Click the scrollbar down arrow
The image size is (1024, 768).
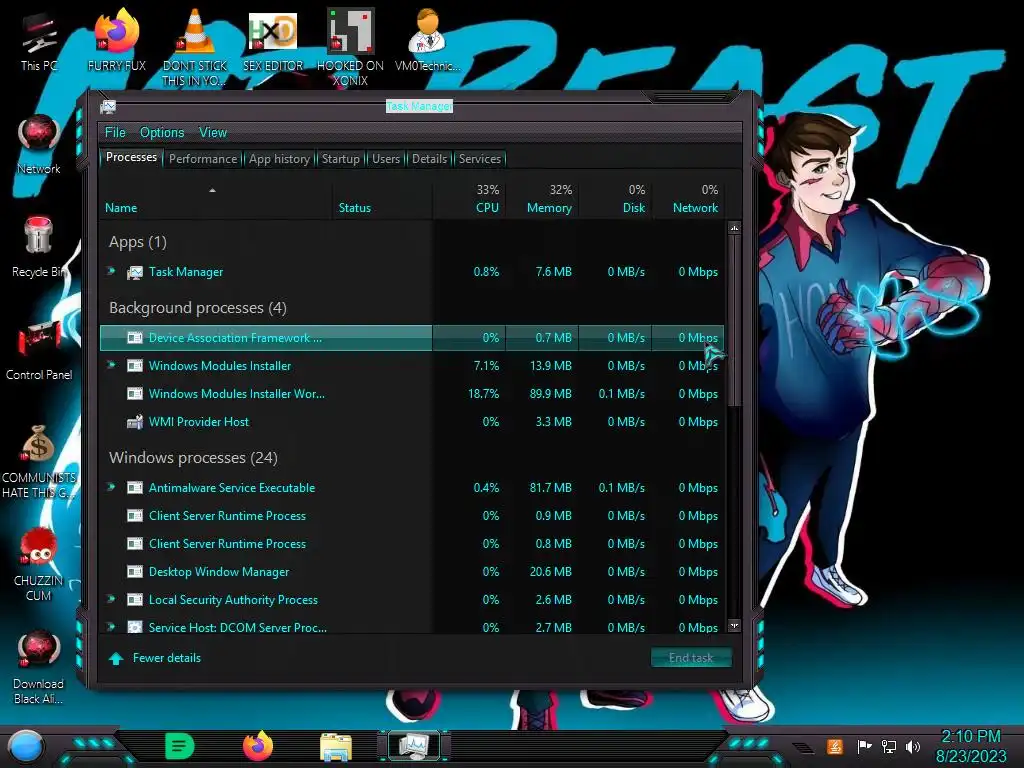point(734,626)
